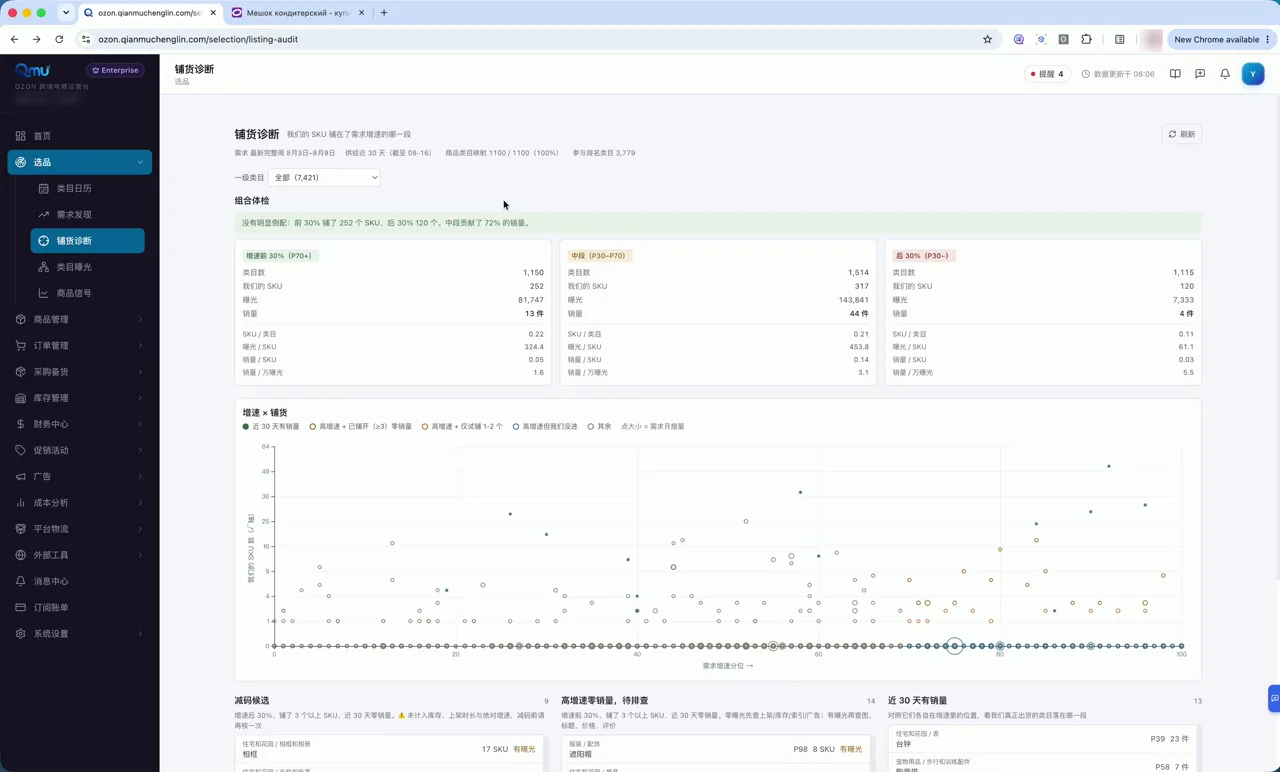Open 消息中心 bell icon in sidebar
The height and width of the screenshot is (772, 1280).
coord(21,581)
